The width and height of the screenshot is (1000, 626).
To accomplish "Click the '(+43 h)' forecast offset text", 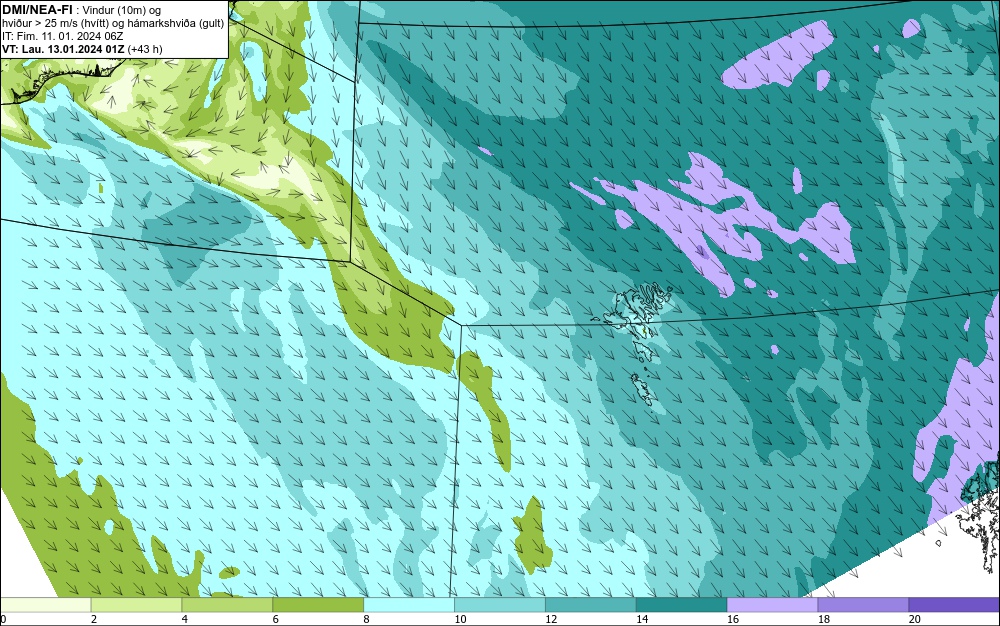I will click(x=145, y=49).
